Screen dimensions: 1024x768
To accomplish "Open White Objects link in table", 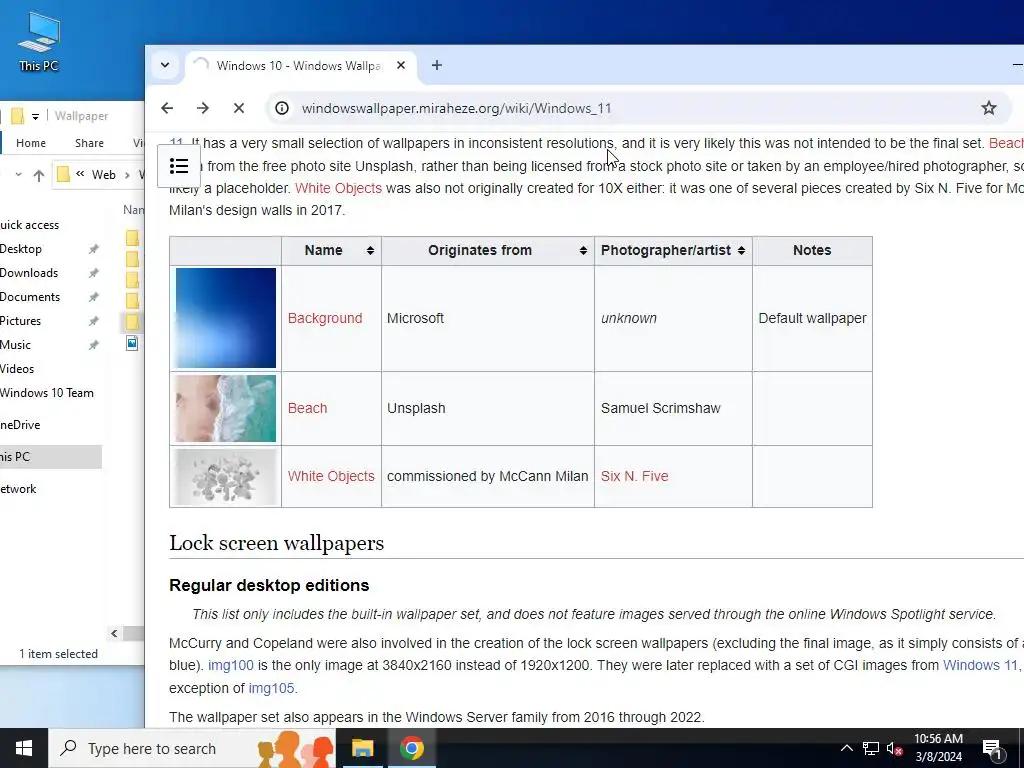I will pos(331,476).
